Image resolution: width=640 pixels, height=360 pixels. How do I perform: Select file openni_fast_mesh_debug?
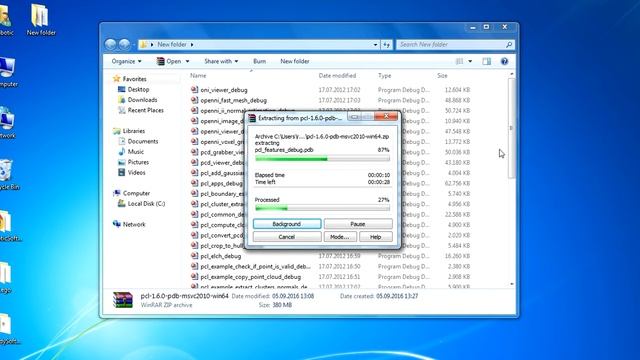pyautogui.click(x=233, y=100)
